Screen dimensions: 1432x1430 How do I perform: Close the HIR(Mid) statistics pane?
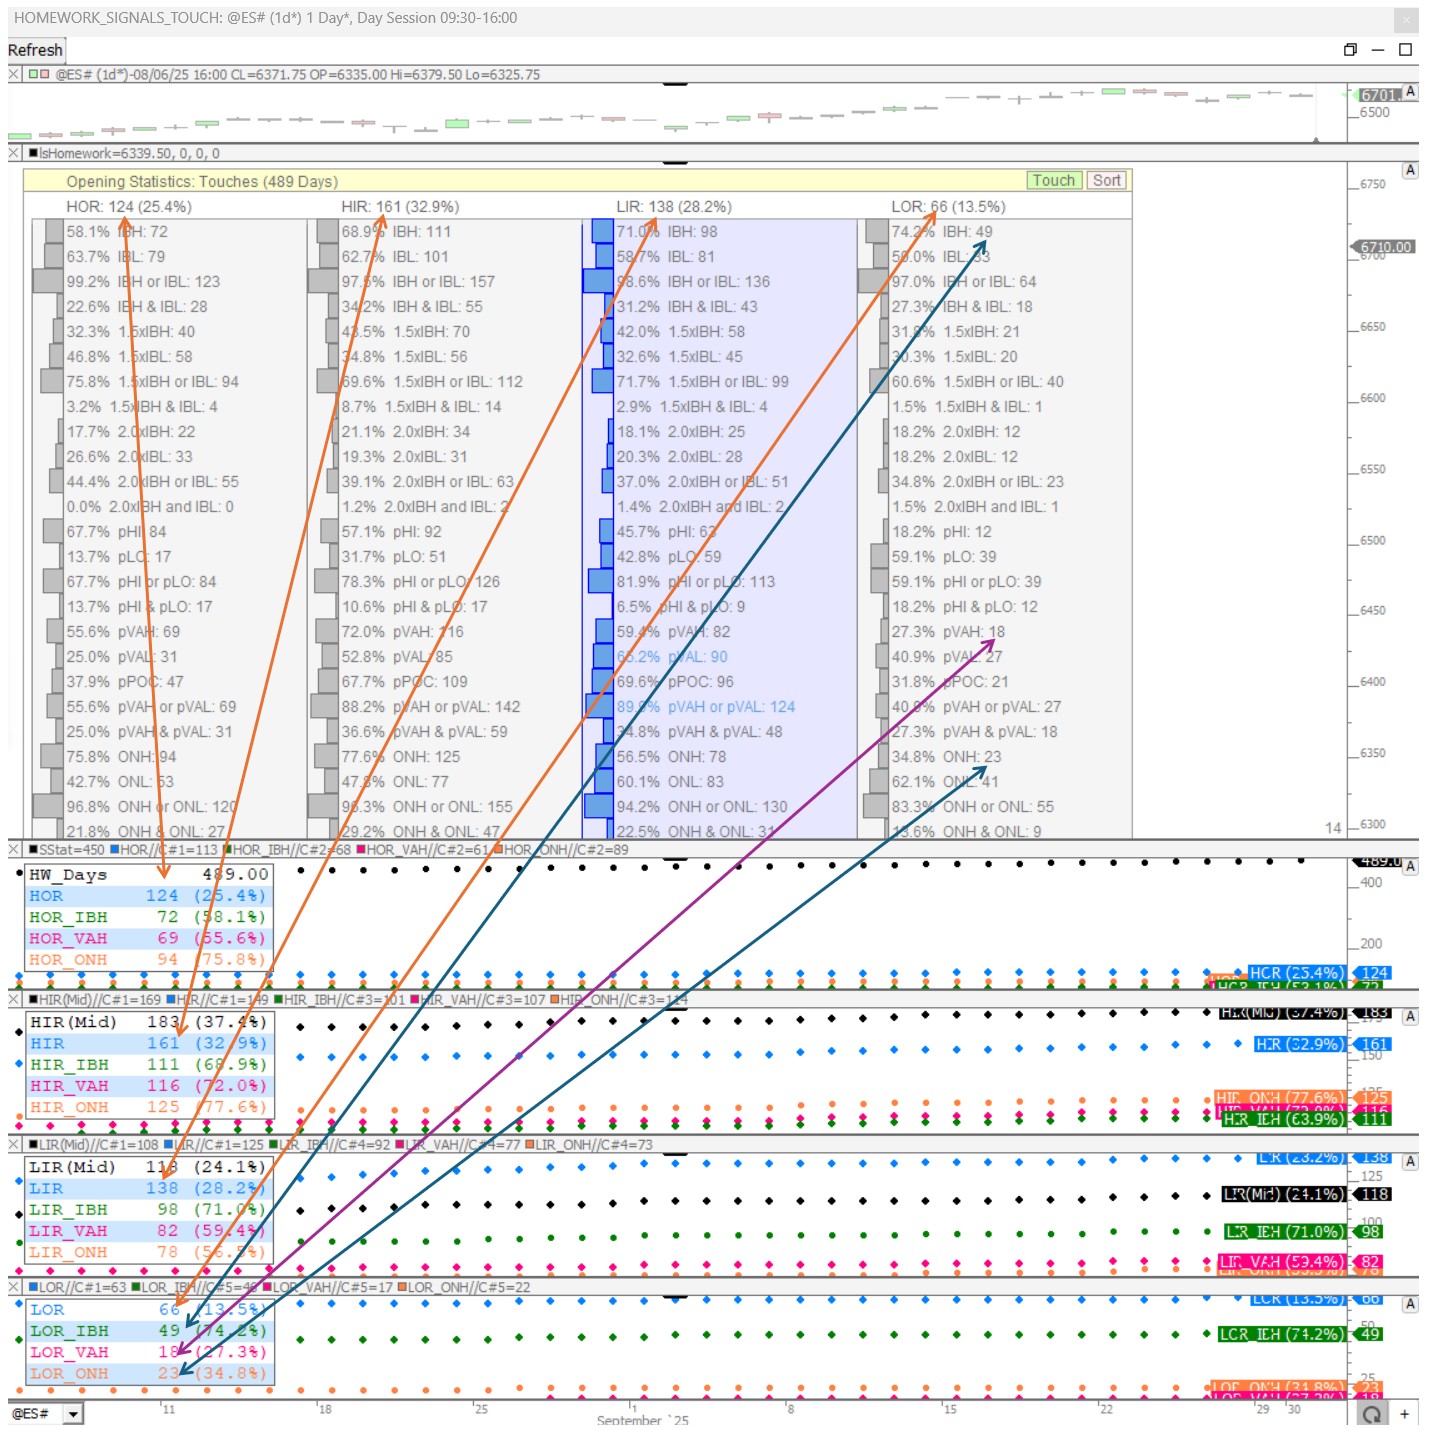point(14,999)
